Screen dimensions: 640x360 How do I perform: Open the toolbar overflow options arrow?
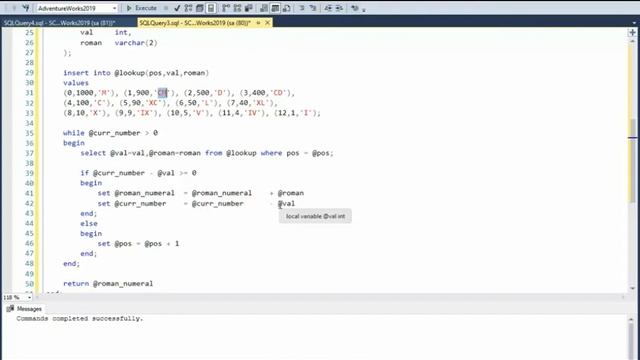364,9
